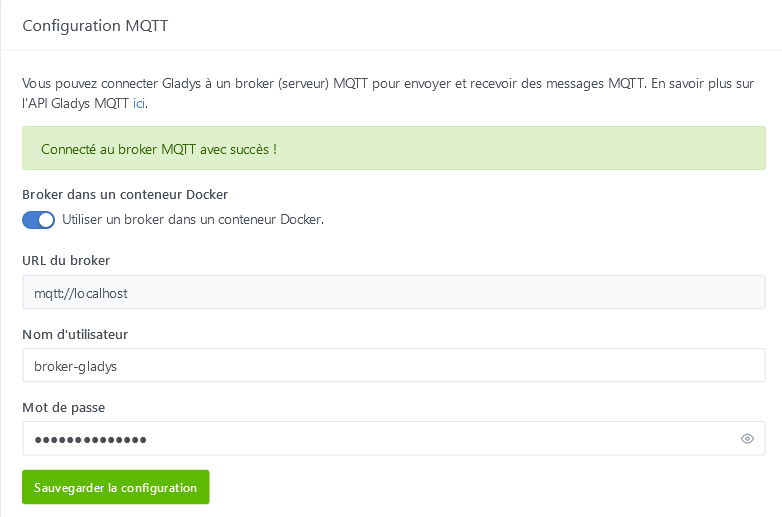The image size is (782, 517).
Task: Disable the Docker container broker switch
Action: pos(38,220)
